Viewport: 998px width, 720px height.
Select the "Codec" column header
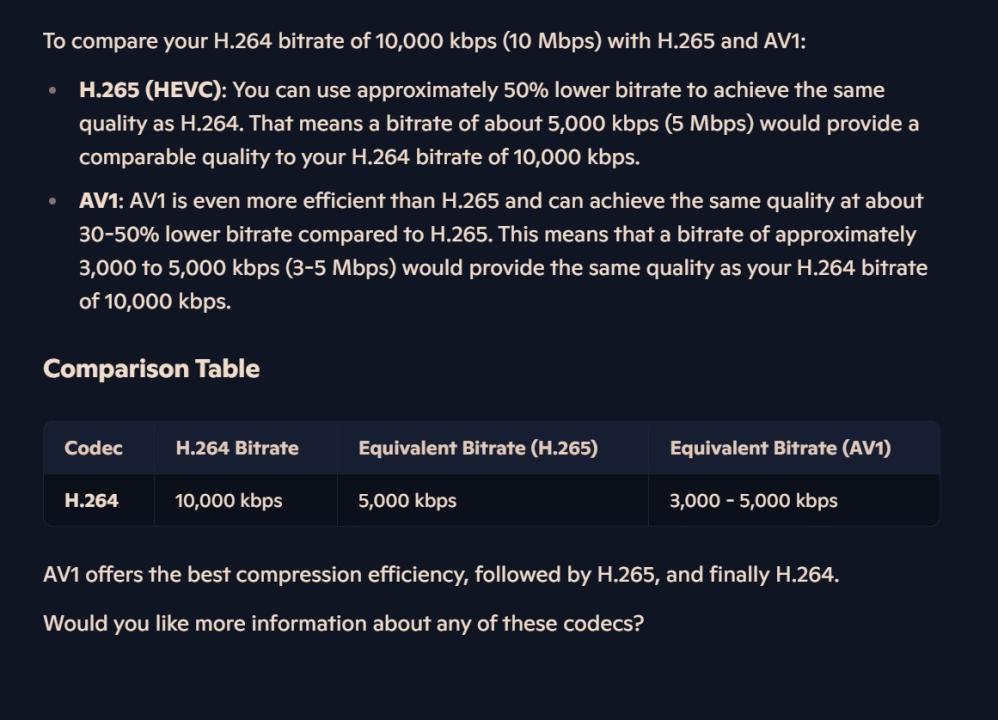(94, 448)
